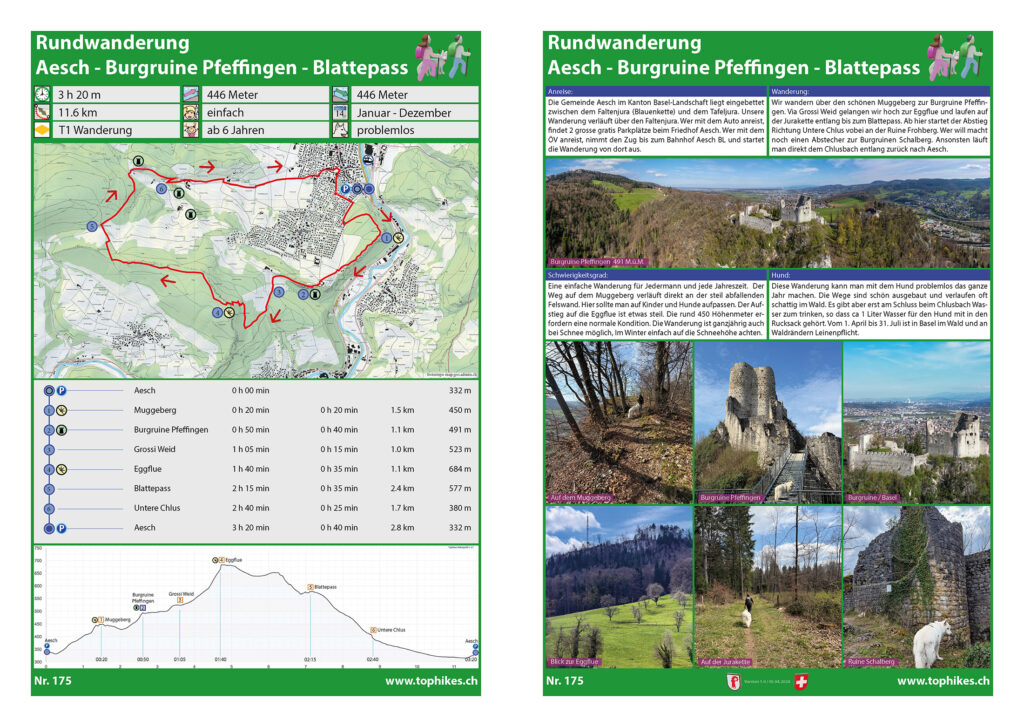The width and height of the screenshot is (1024, 727).
Task: Click the blue P parking marker on the map
Action: tap(344, 189)
